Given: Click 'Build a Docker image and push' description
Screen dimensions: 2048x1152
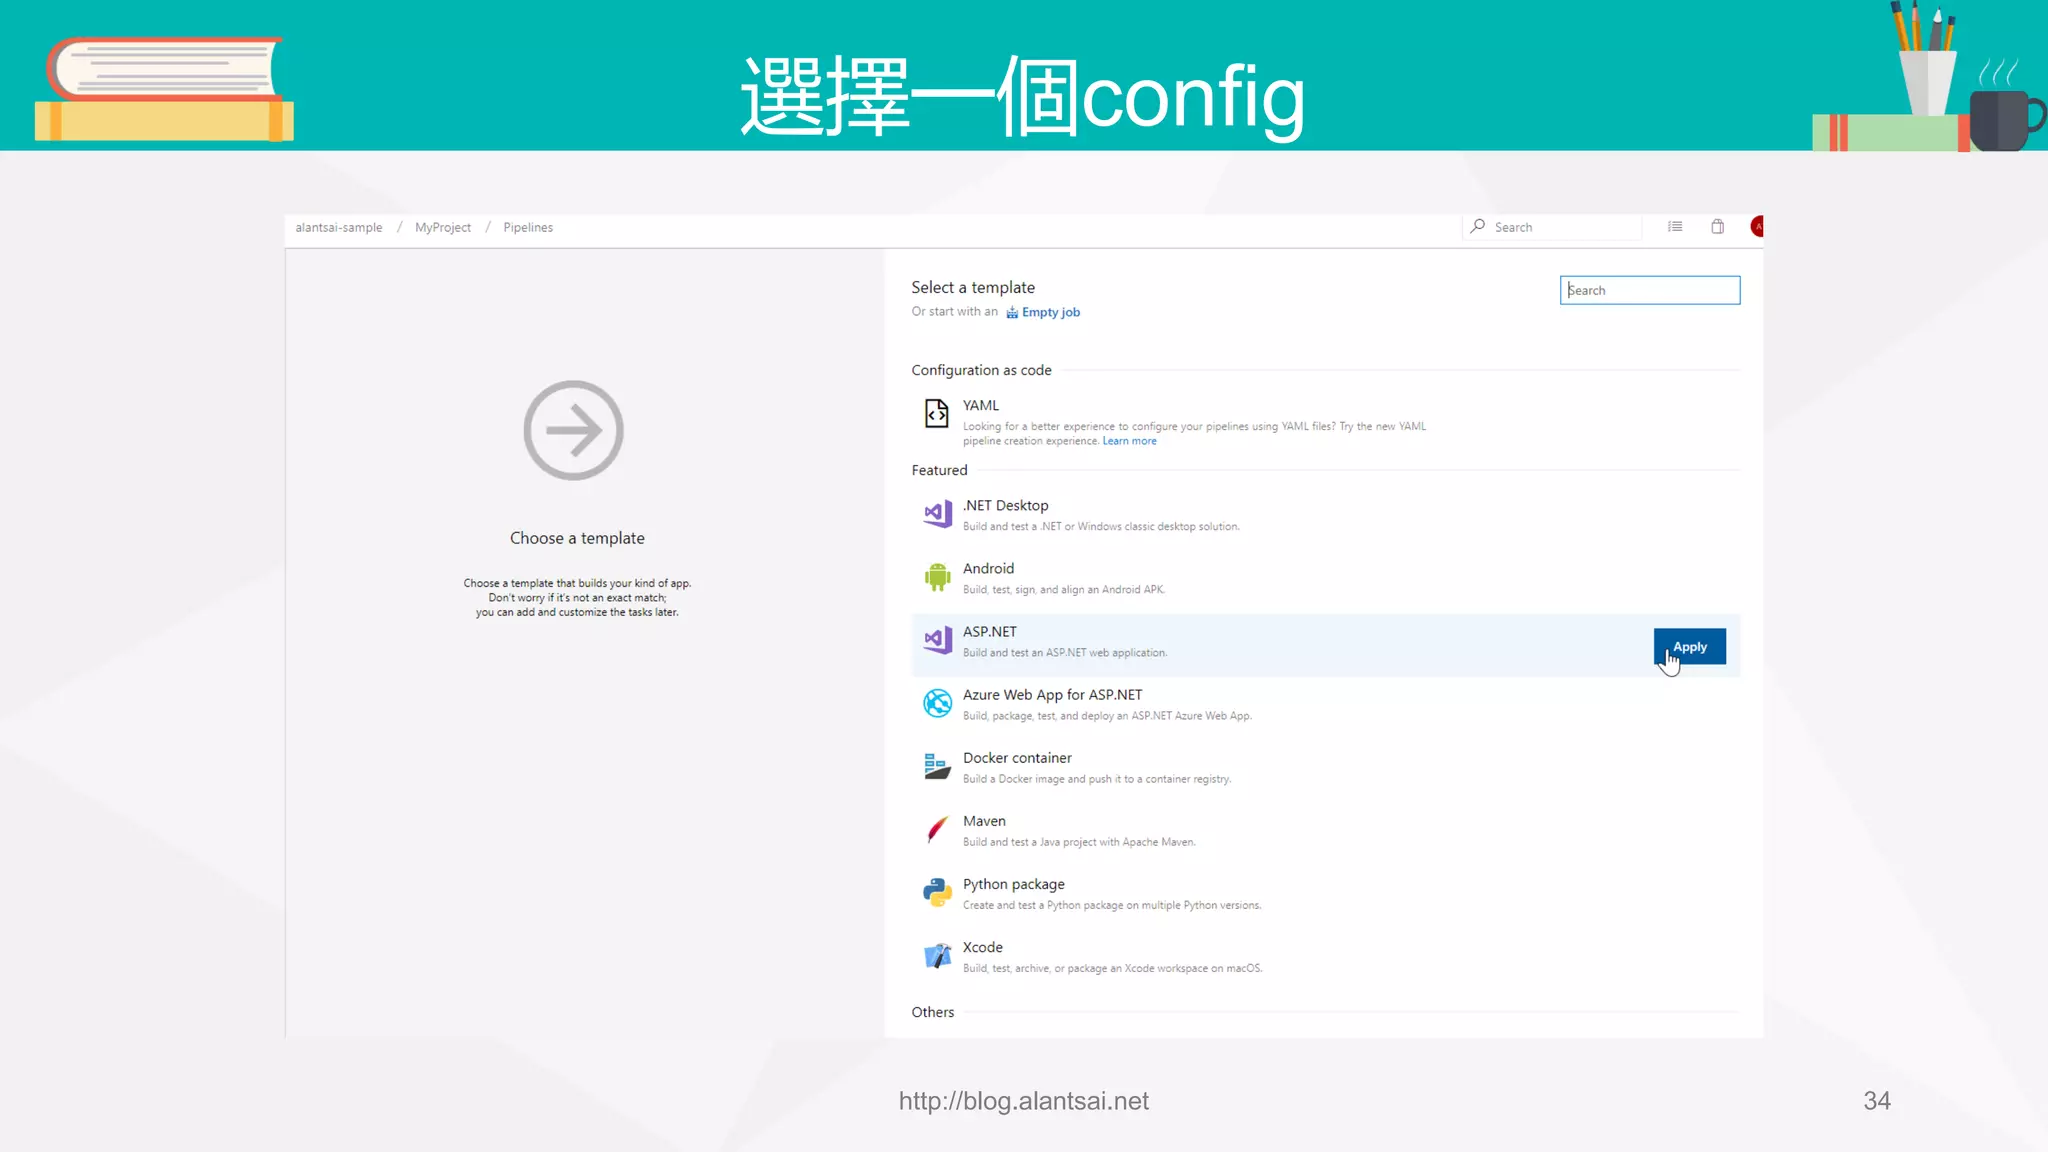Looking at the screenshot, I should (1096, 779).
